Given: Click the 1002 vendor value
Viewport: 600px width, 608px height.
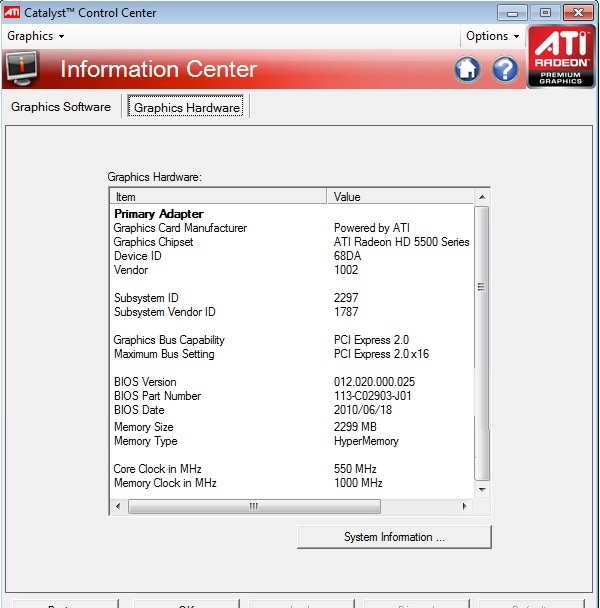Looking at the screenshot, I should coord(346,269).
